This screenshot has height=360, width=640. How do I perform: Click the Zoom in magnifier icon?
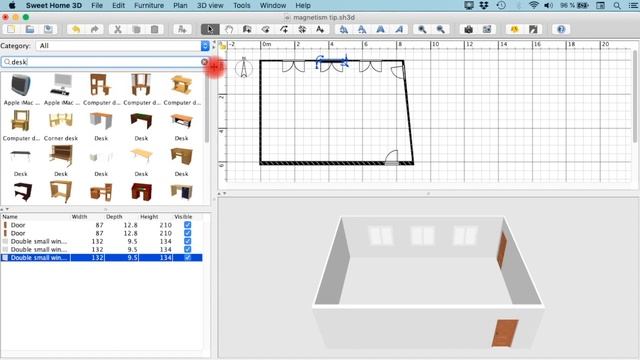coord(422,29)
